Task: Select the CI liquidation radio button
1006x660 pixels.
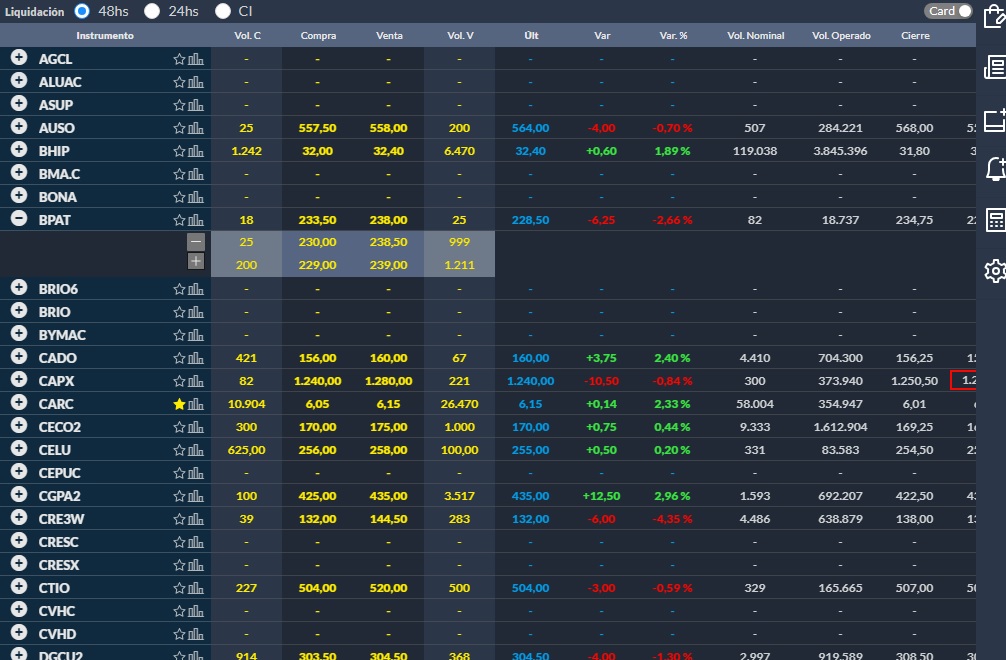Action: click(222, 11)
